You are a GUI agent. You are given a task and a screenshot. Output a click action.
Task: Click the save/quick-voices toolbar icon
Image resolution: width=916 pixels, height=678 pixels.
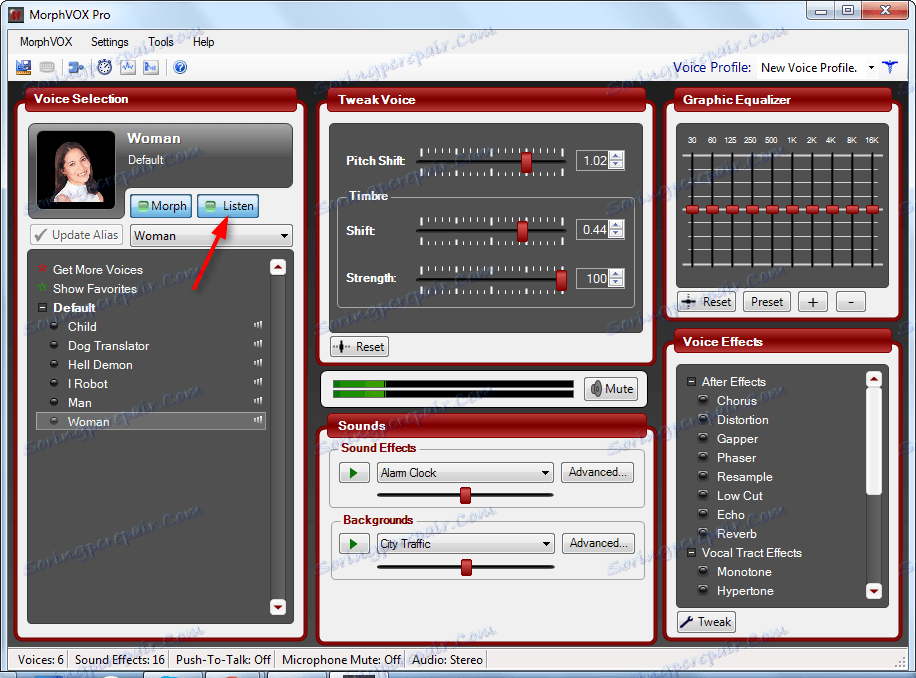(23, 67)
